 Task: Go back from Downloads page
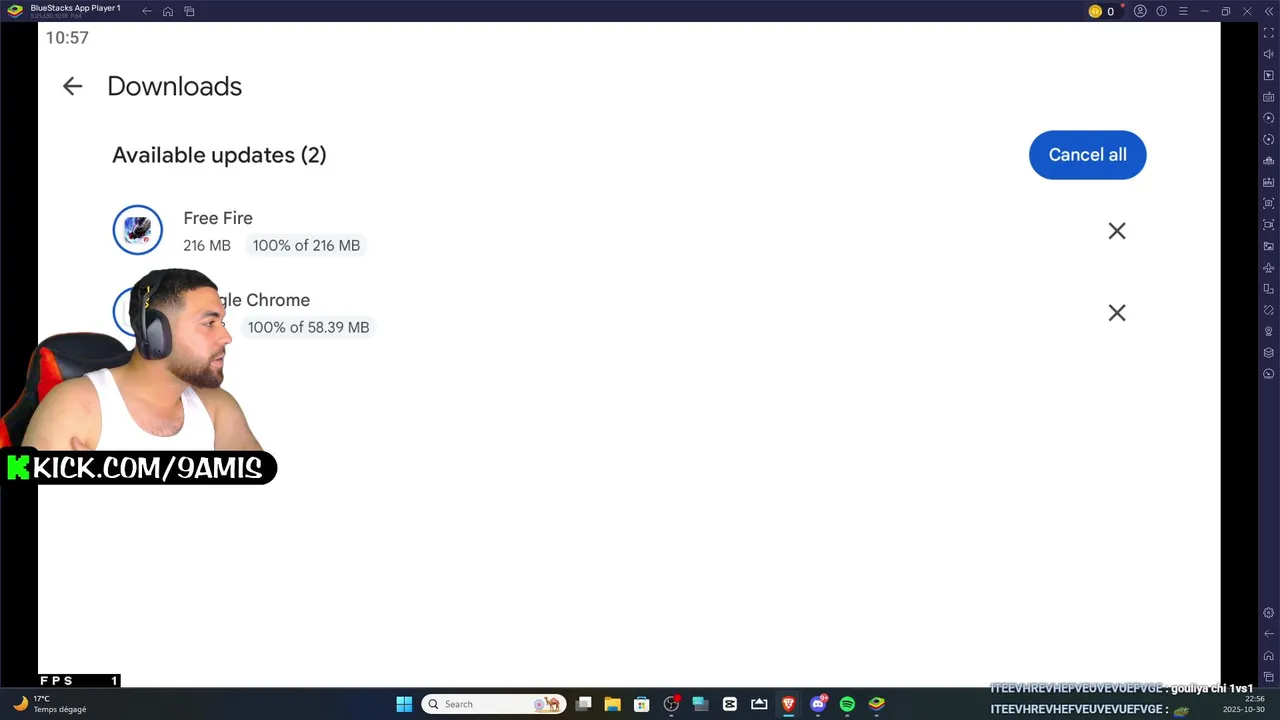click(72, 86)
